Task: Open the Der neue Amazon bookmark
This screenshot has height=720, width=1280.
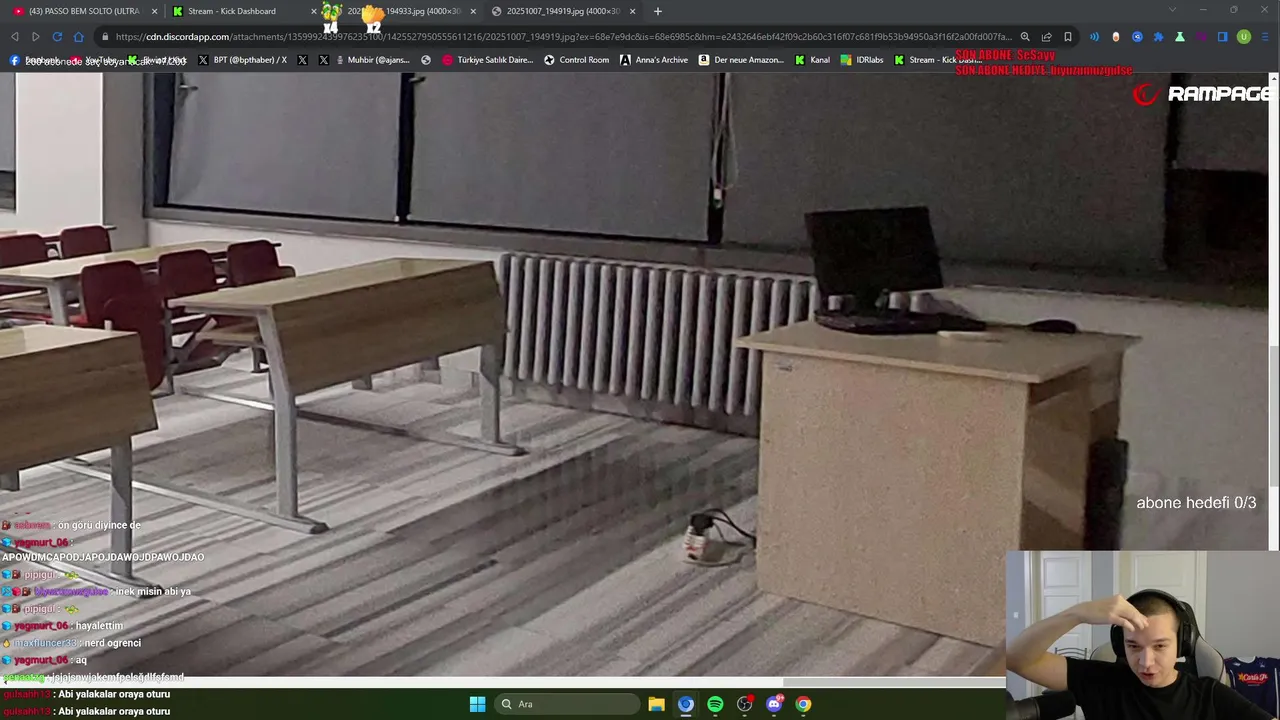Action: tap(741, 60)
